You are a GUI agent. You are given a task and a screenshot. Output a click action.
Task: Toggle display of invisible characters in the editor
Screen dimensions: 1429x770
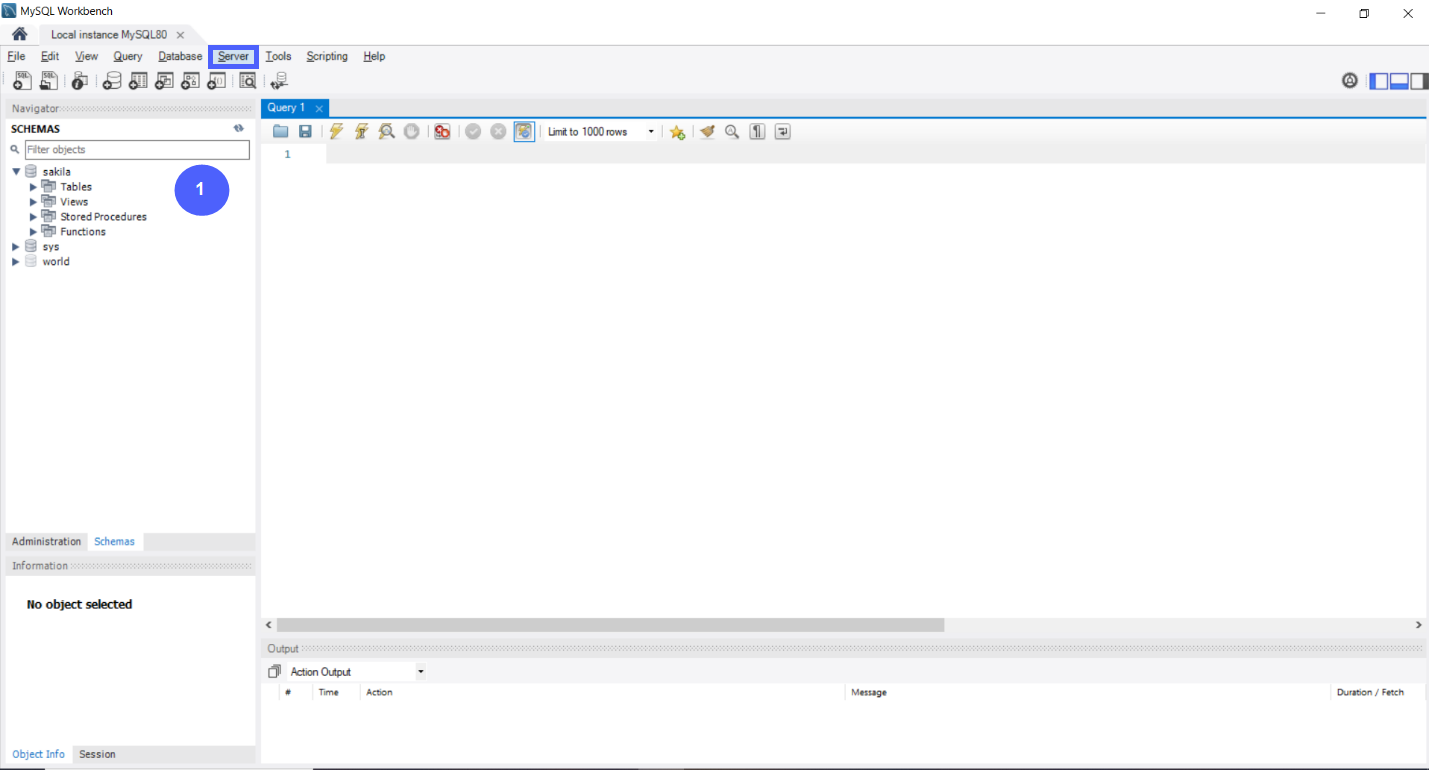(757, 131)
